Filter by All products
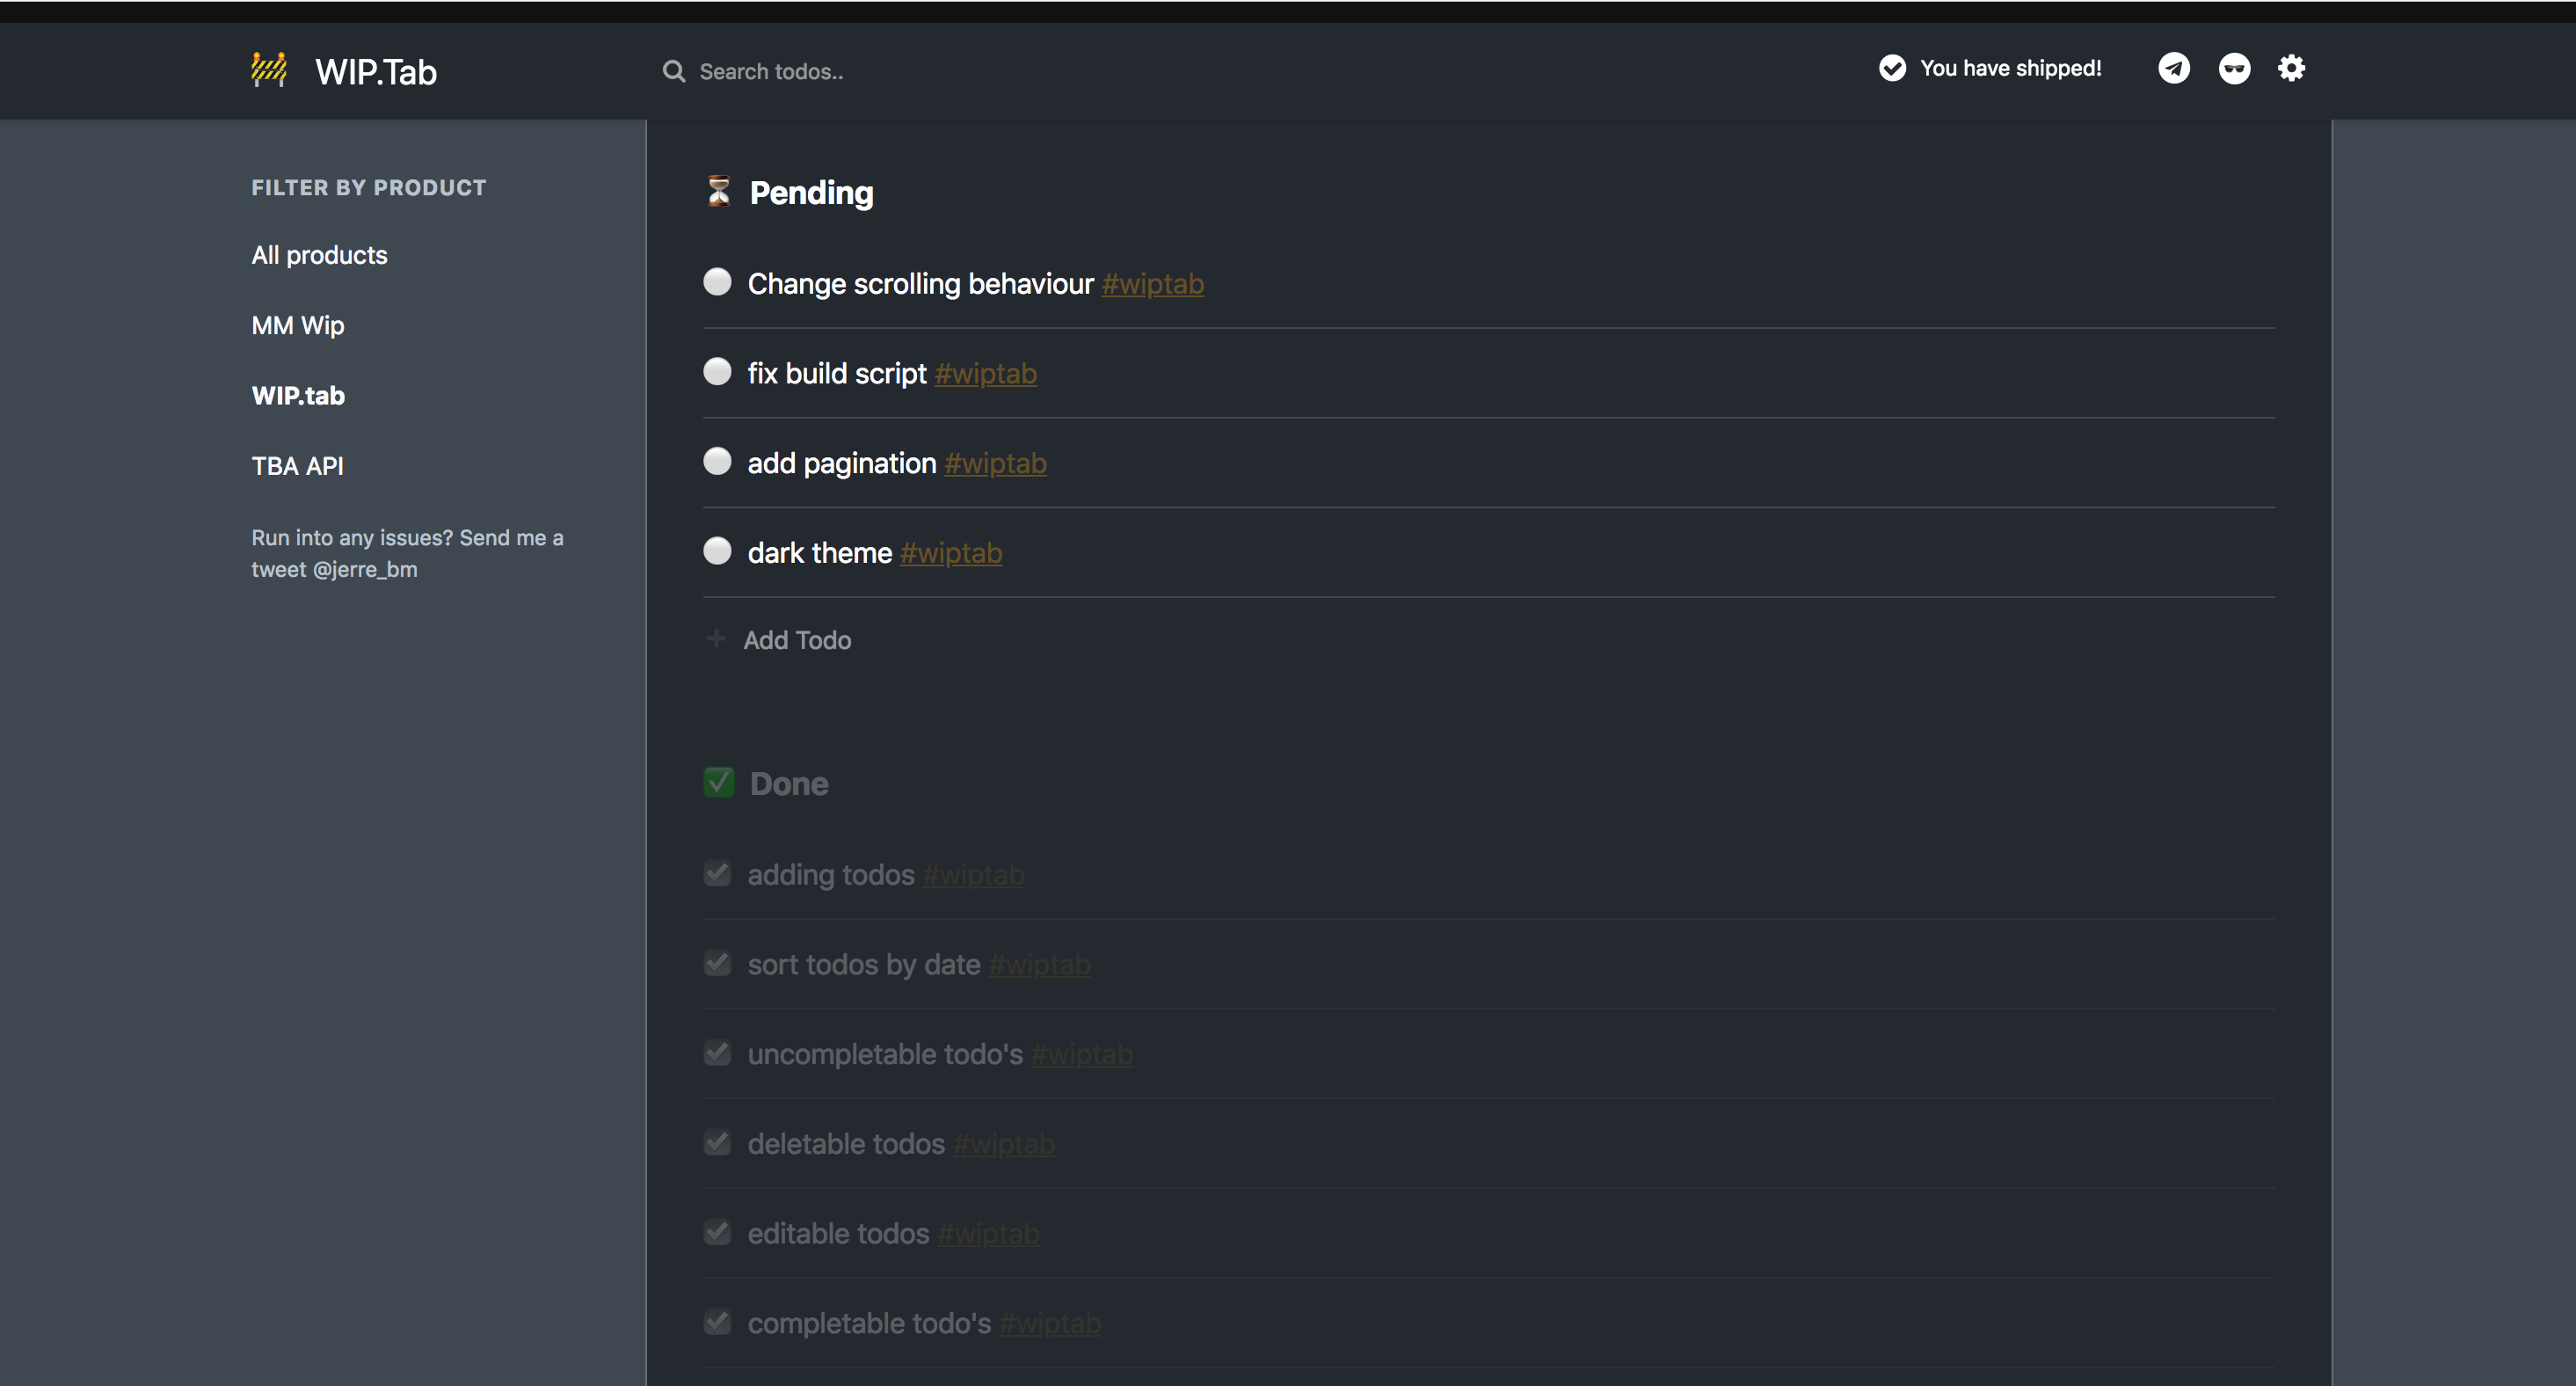The width and height of the screenshot is (2576, 1386). 319,255
